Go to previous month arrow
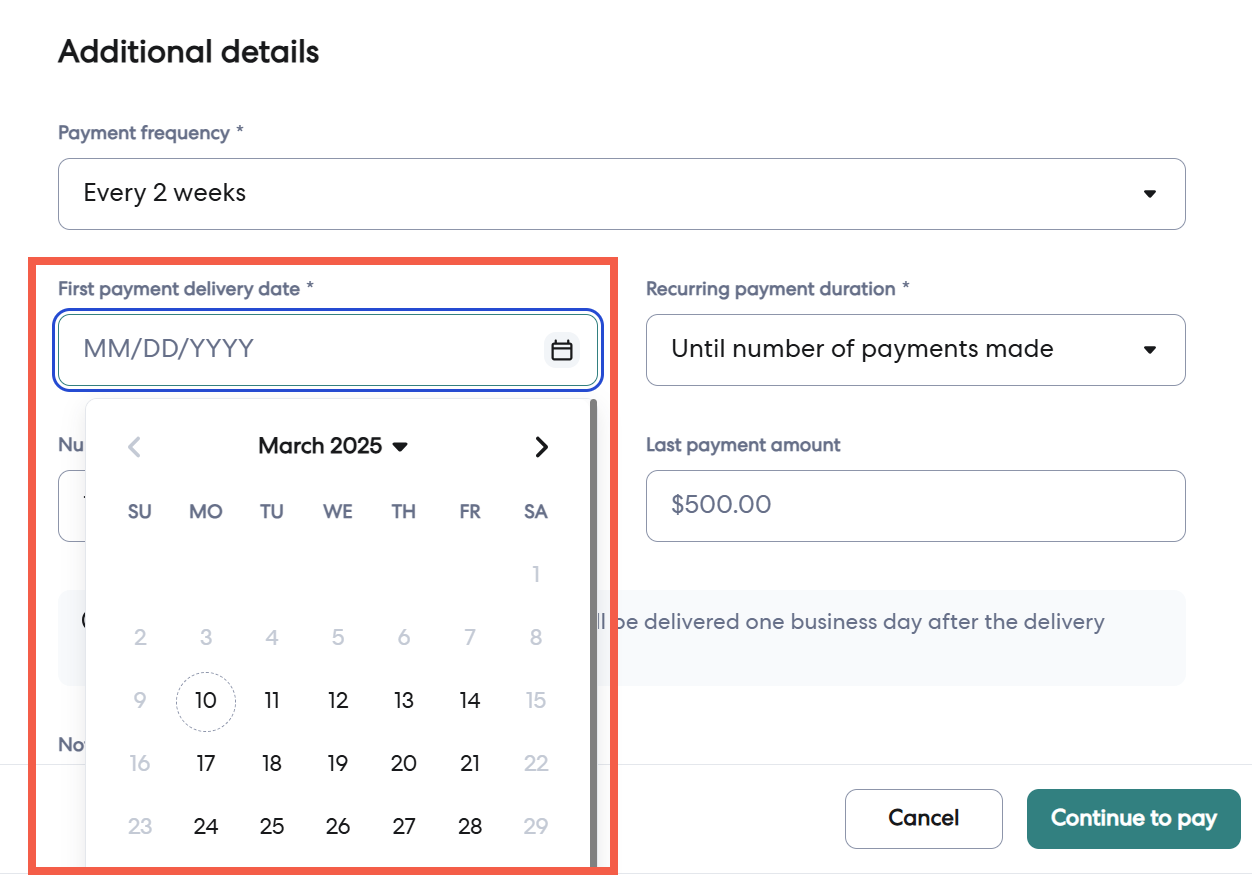 pyautogui.click(x=135, y=447)
